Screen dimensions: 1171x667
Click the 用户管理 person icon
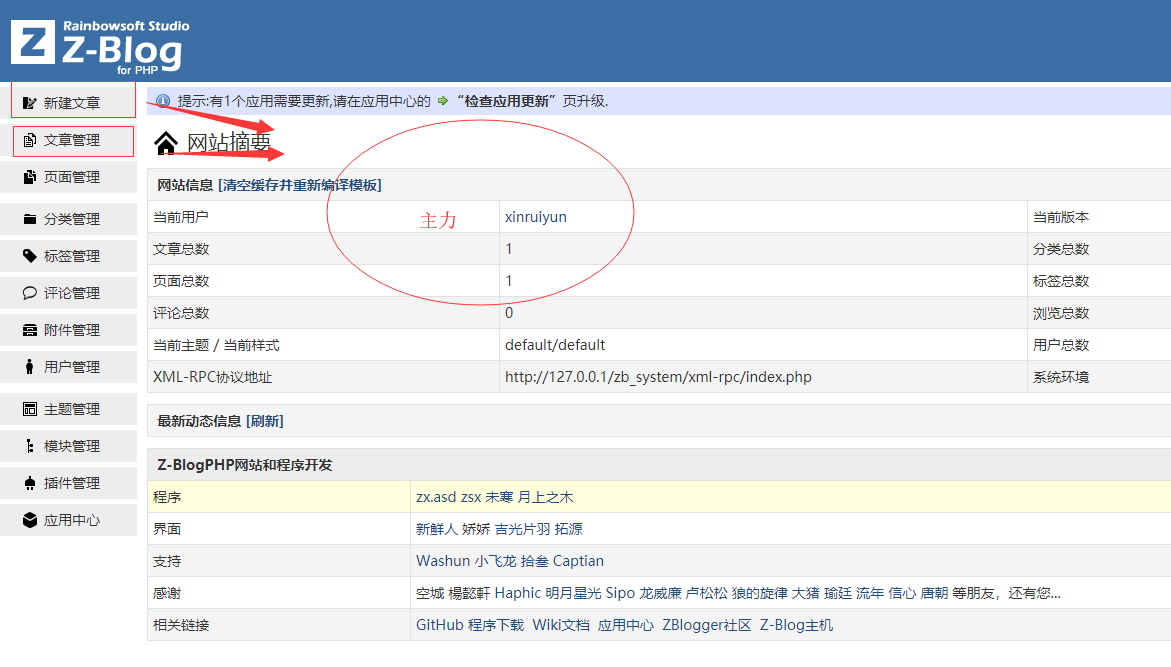click(30, 367)
